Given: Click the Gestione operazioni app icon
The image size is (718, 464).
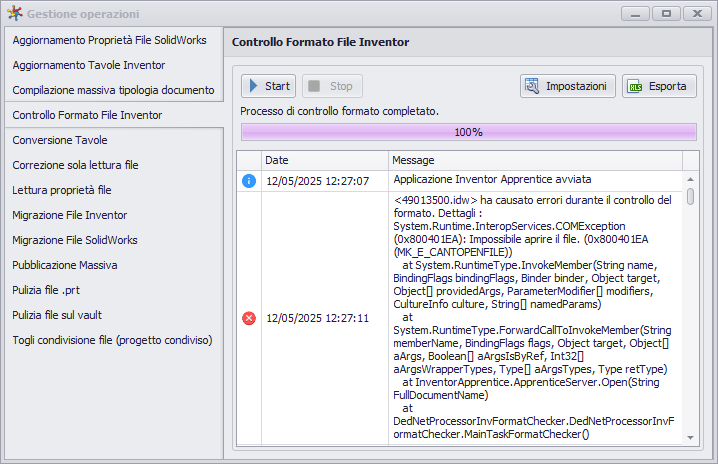Looking at the screenshot, I should tap(15, 13).
